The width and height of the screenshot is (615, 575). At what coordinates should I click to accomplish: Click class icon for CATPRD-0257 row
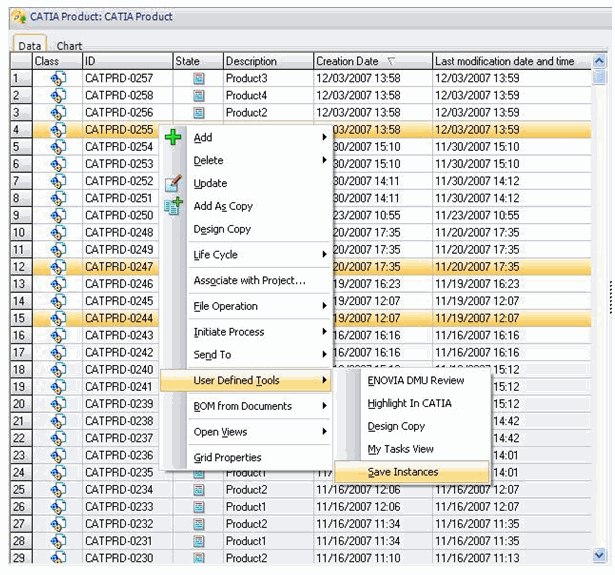click(57, 78)
